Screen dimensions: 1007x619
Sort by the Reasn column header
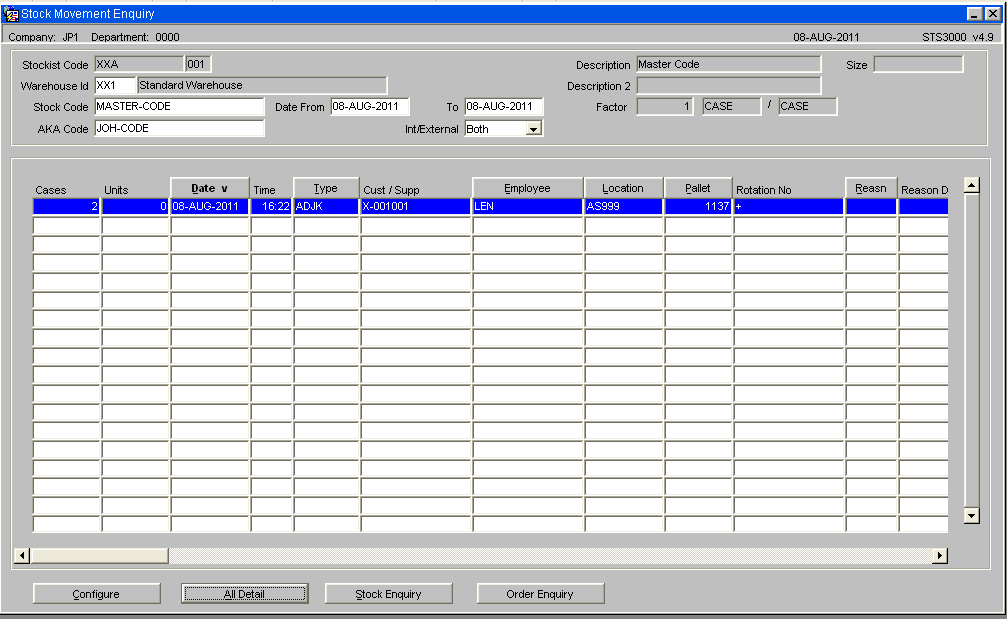pyautogui.click(x=871, y=188)
